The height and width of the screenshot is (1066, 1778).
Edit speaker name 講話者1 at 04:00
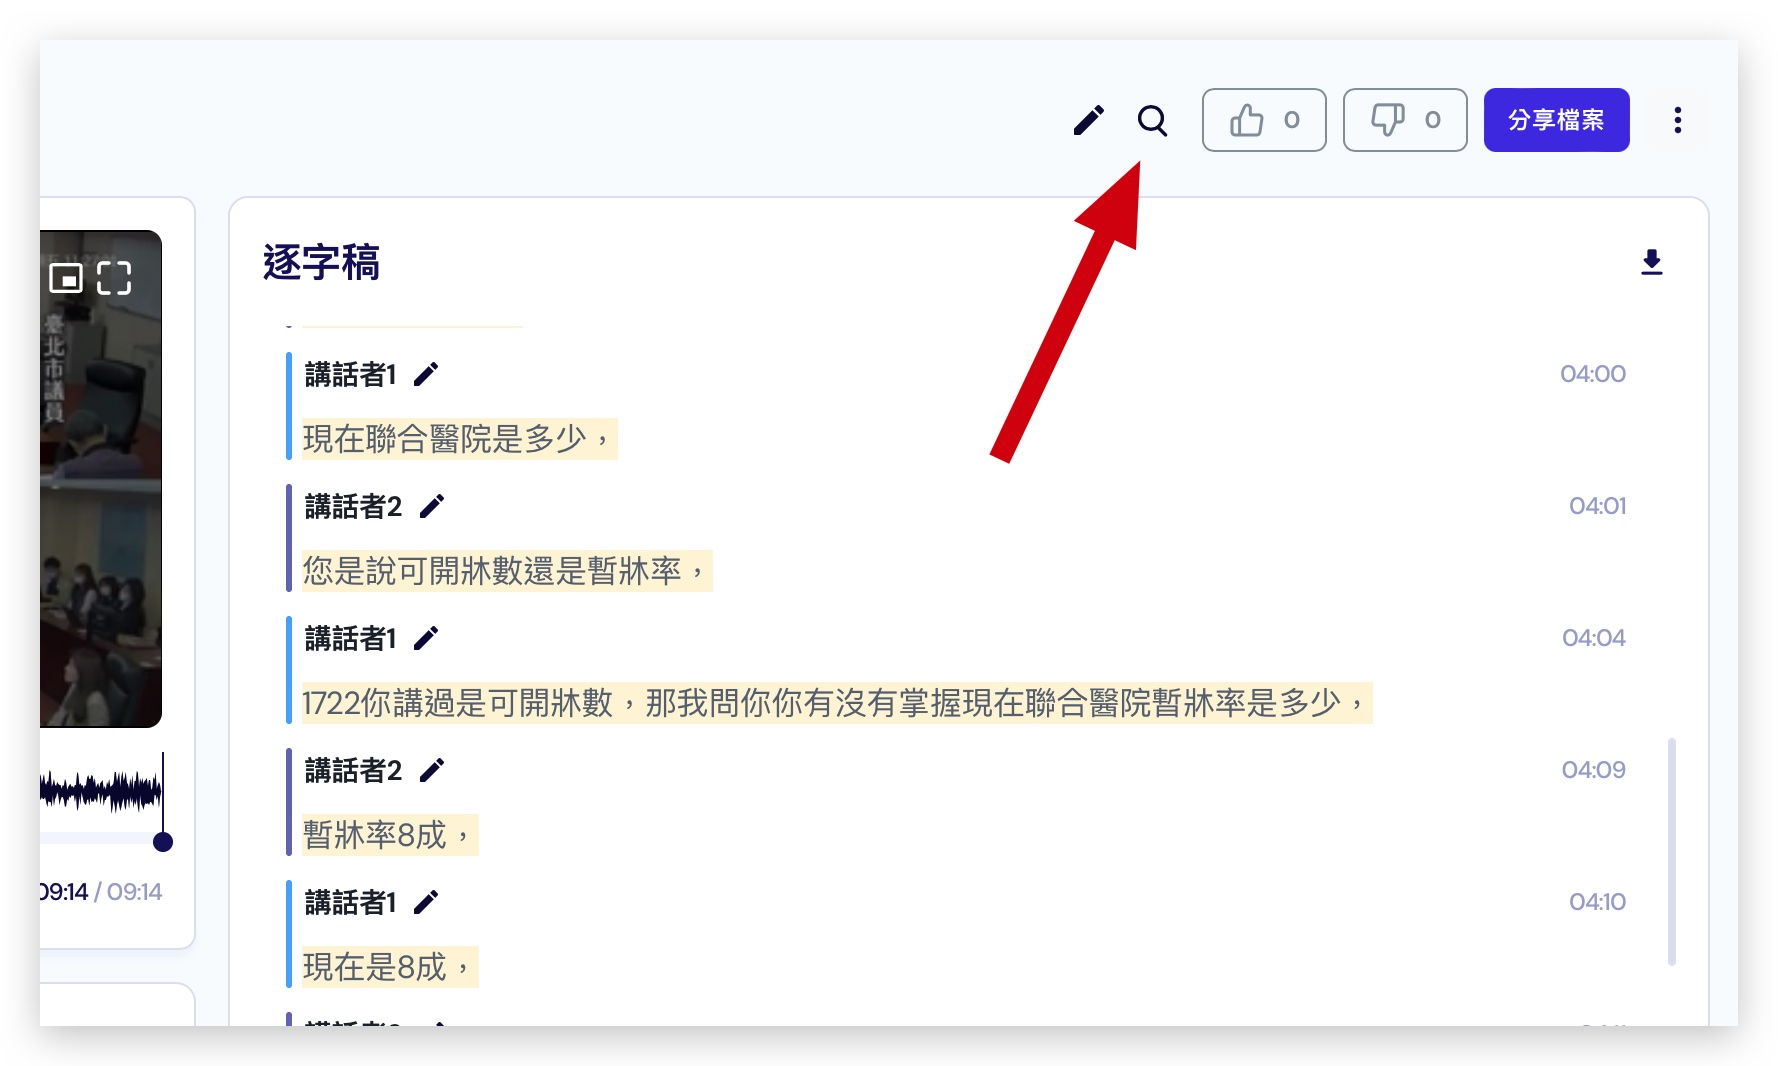tap(426, 375)
